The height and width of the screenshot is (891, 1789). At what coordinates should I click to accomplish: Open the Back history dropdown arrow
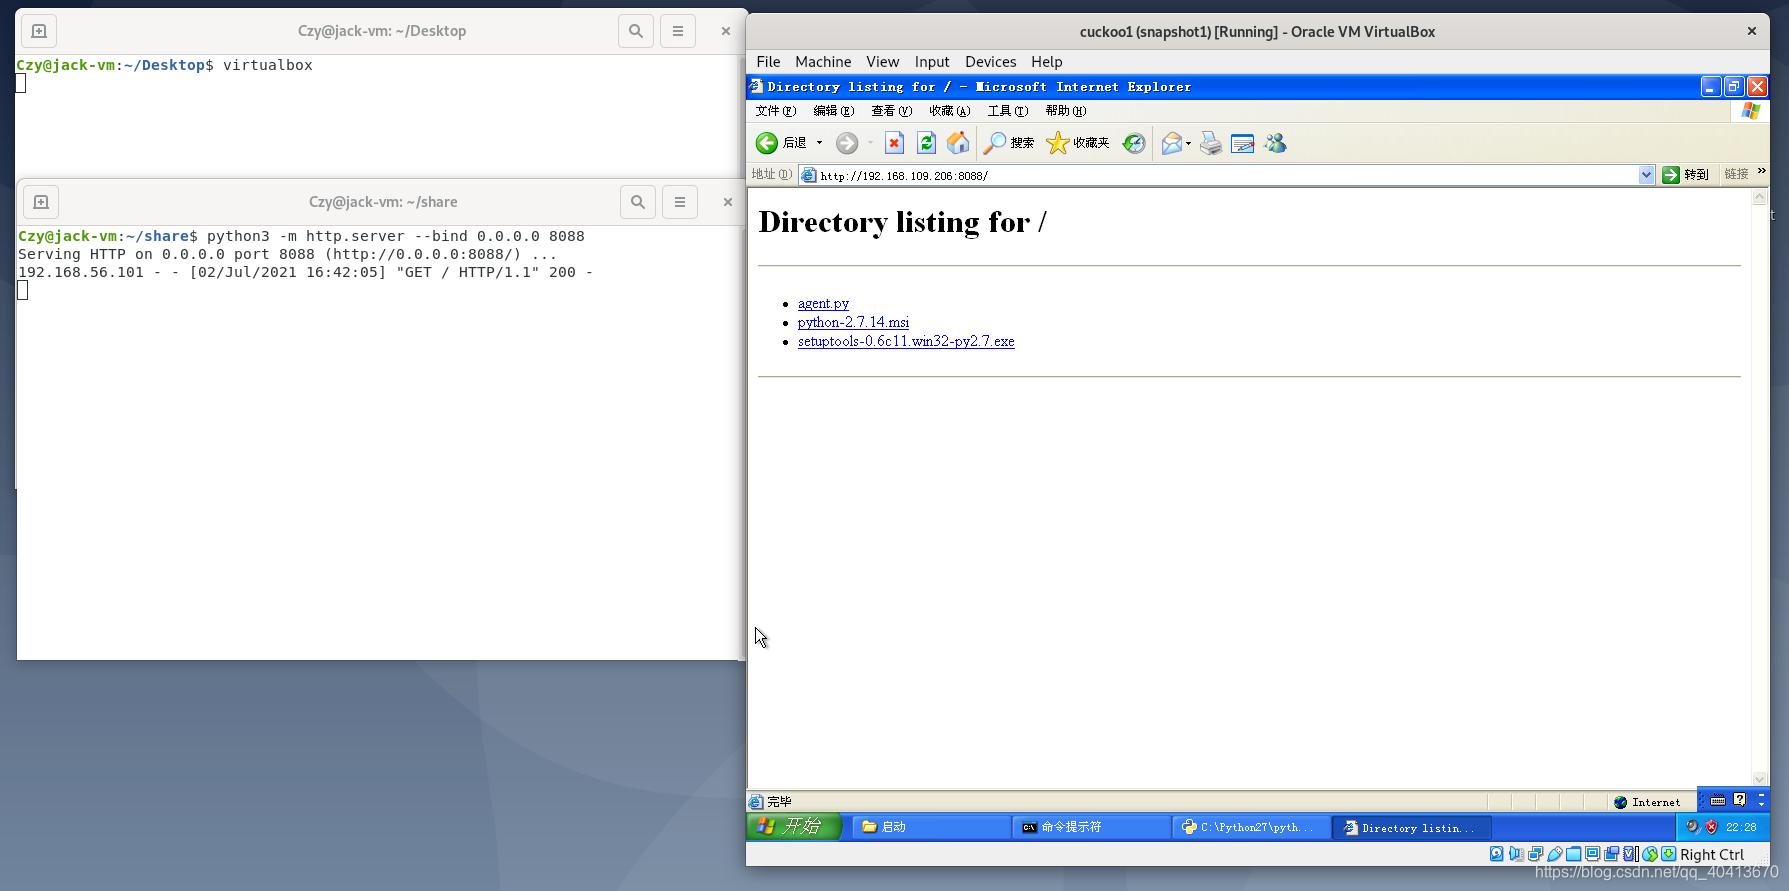pos(819,143)
